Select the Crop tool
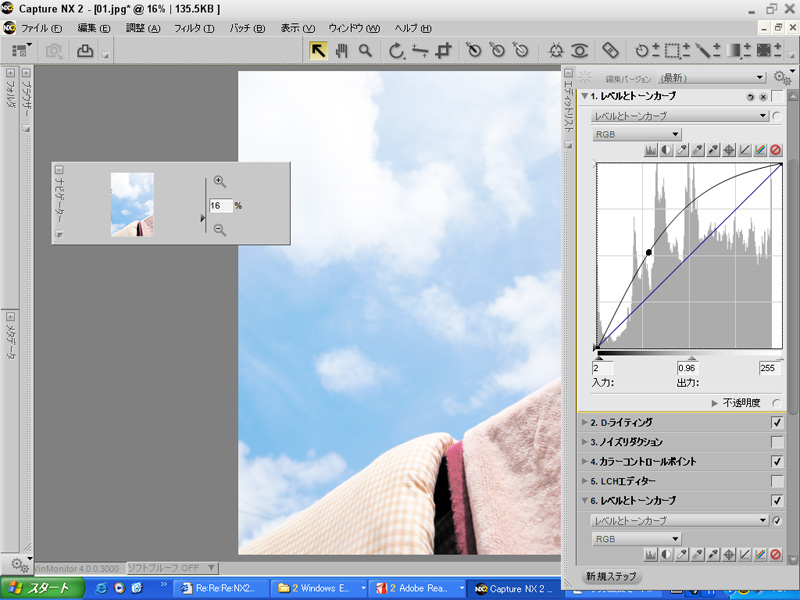Image resolution: width=800 pixels, height=600 pixels. (445, 50)
